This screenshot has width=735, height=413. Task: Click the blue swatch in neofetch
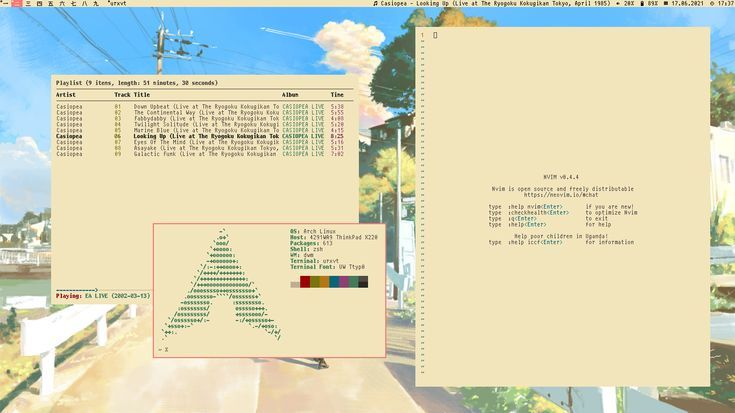(x=334, y=282)
